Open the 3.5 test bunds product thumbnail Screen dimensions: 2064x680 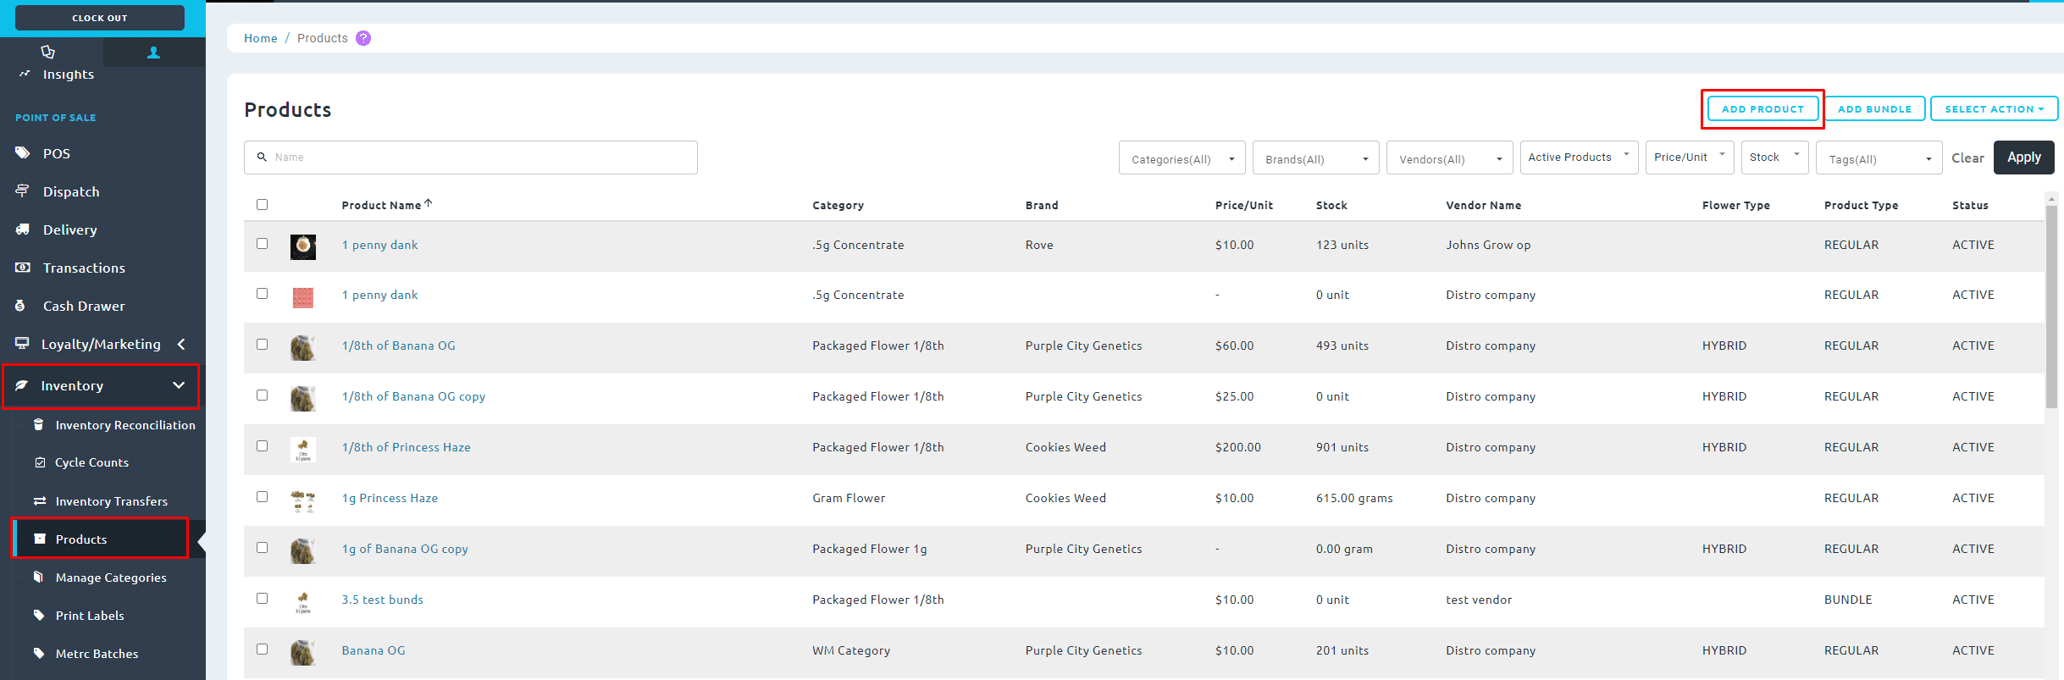[303, 601]
